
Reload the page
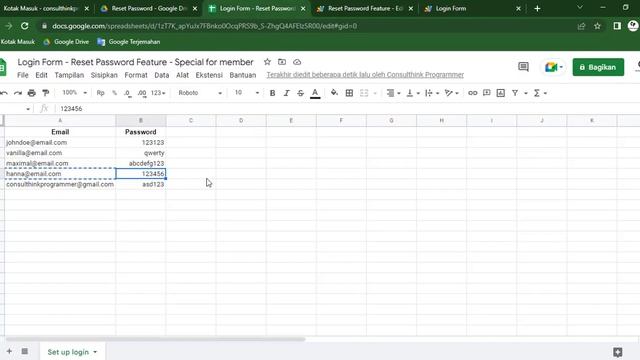24,26
